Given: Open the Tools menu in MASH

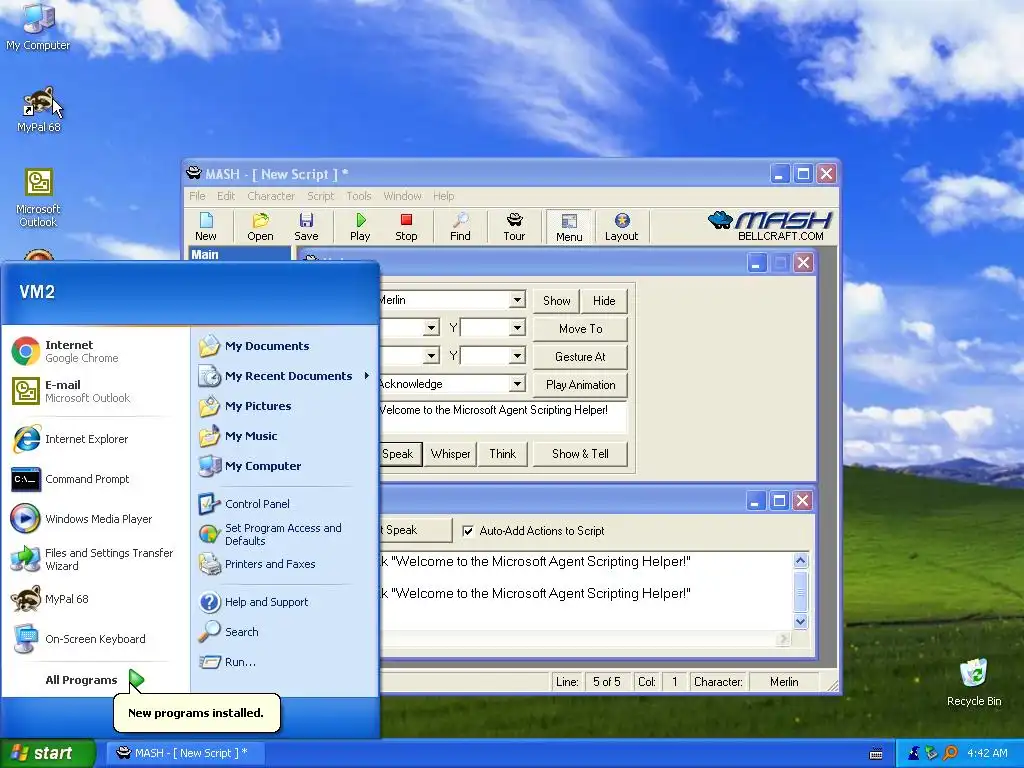Looking at the screenshot, I should tap(359, 196).
